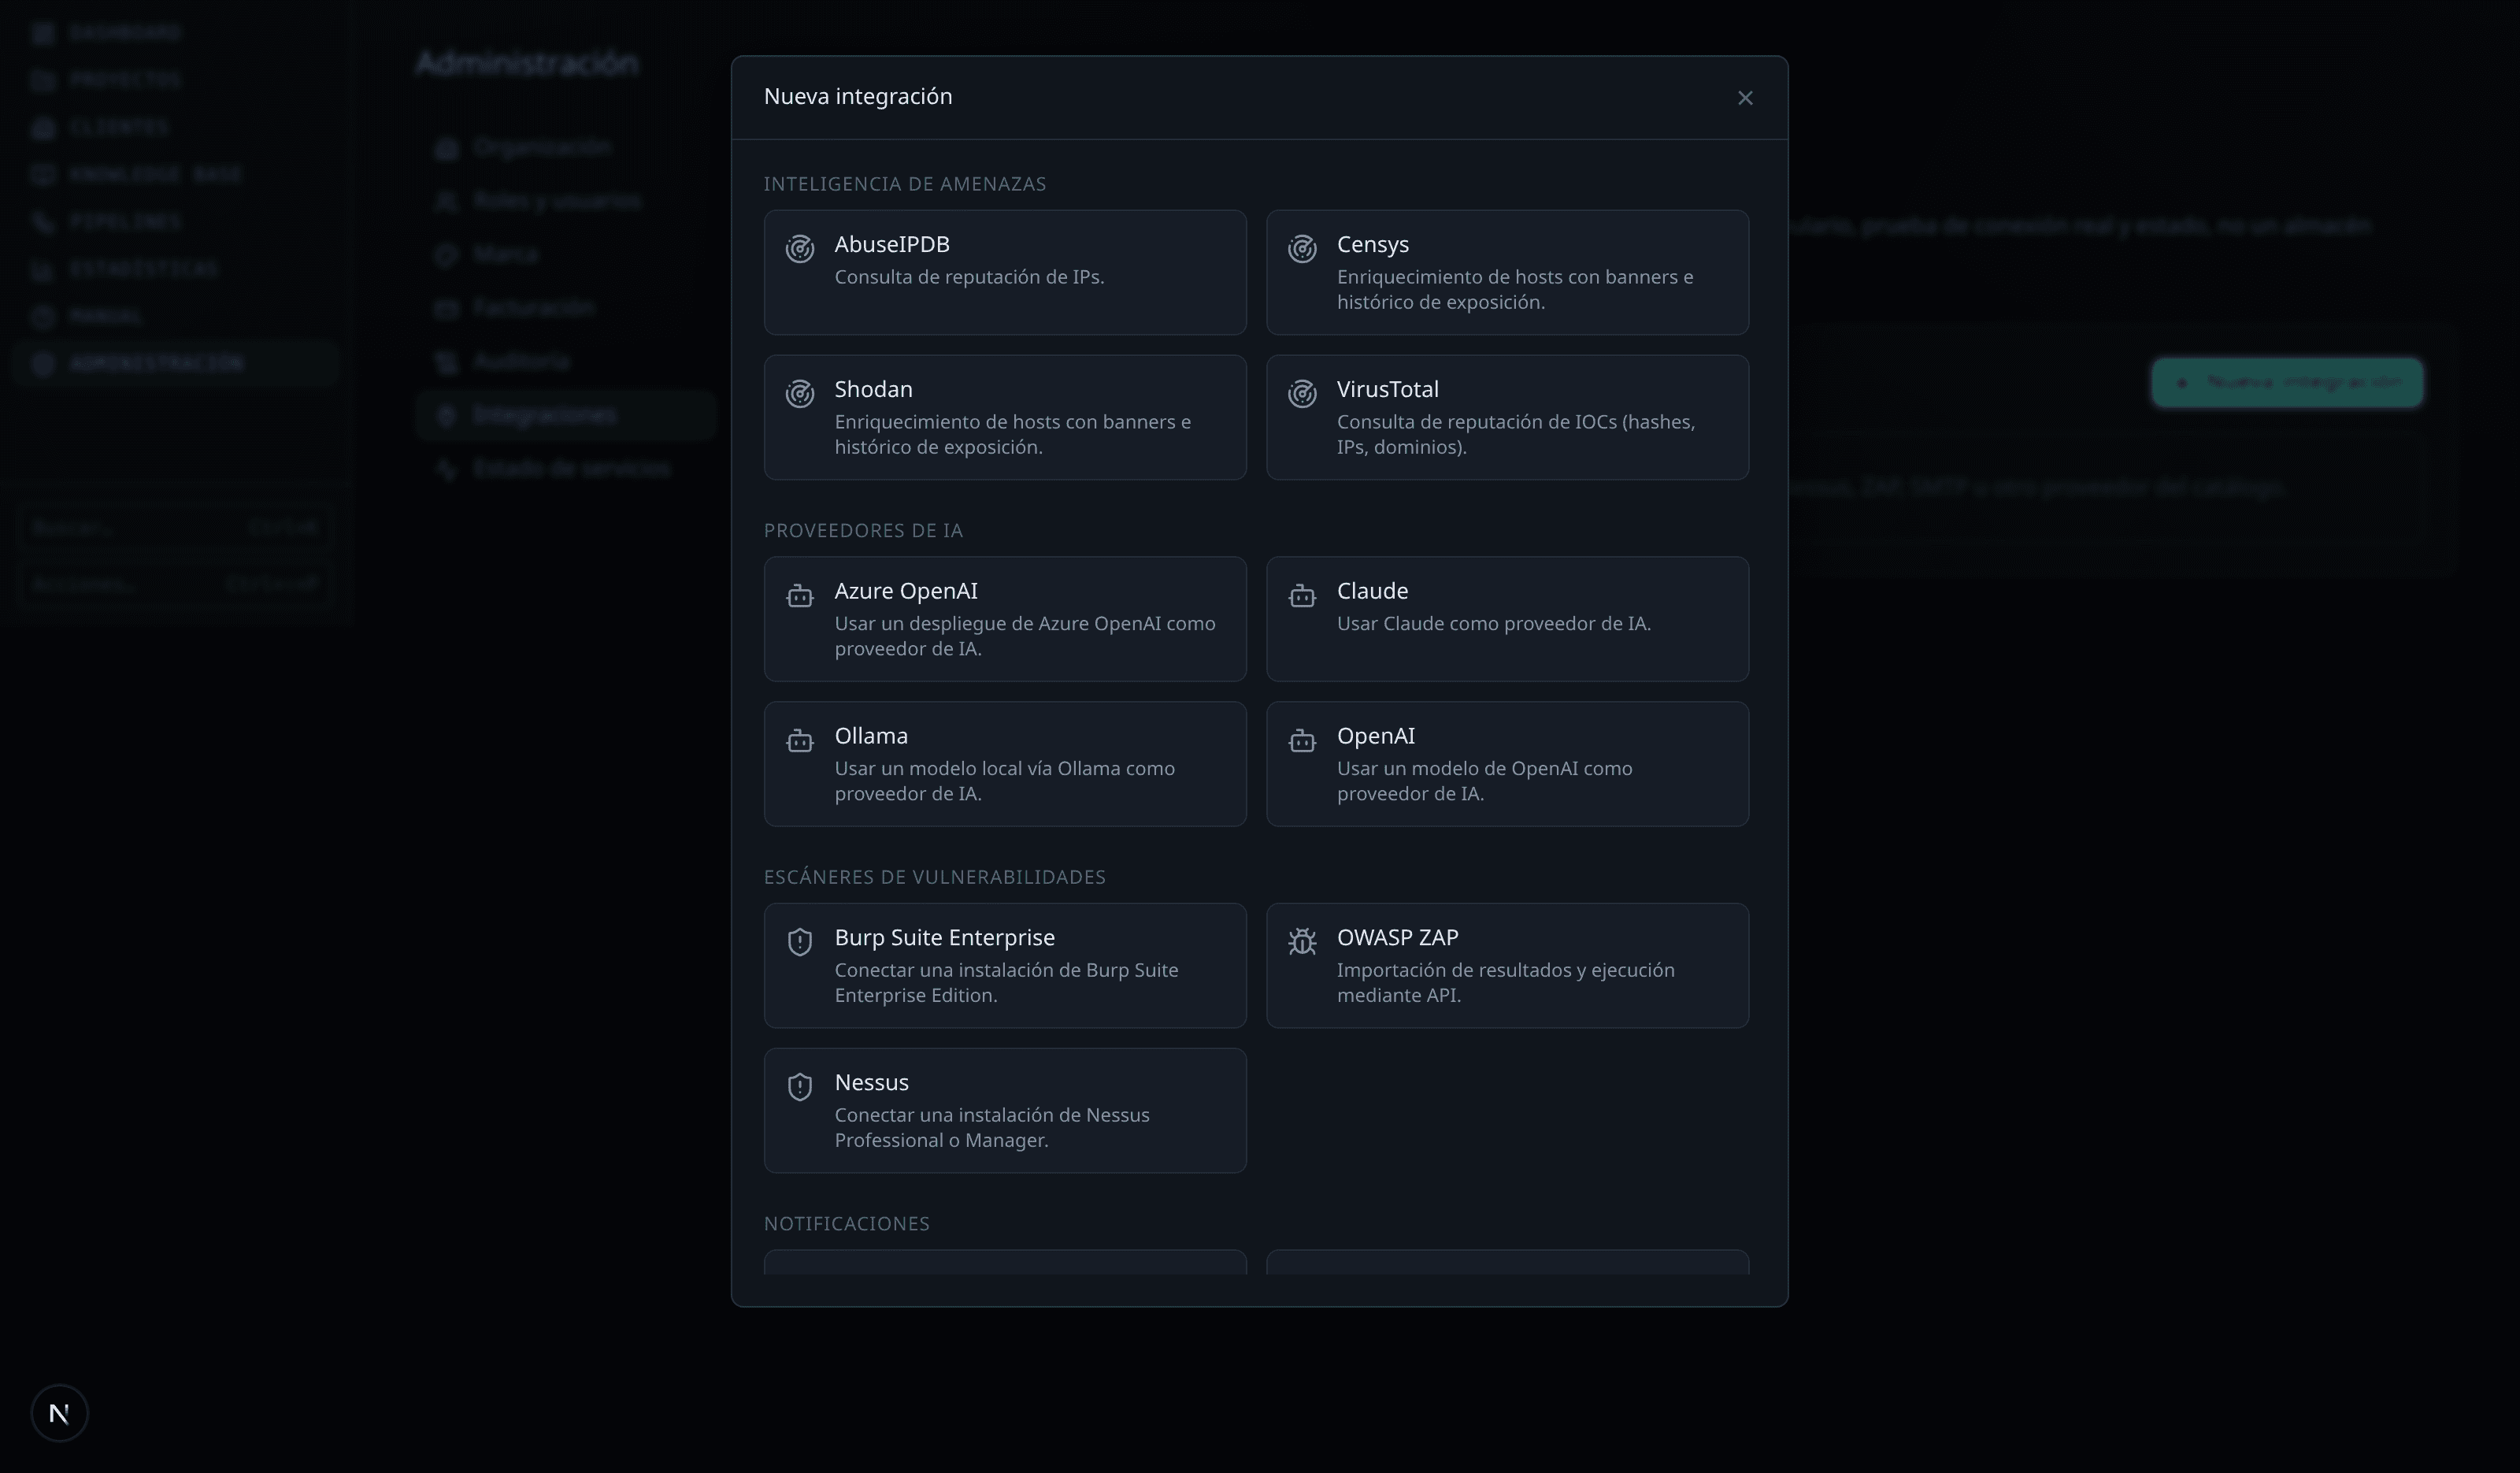Close the Nueva integración dialog
Screen dimensions: 2520x1473
click(x=1745, y=98)
